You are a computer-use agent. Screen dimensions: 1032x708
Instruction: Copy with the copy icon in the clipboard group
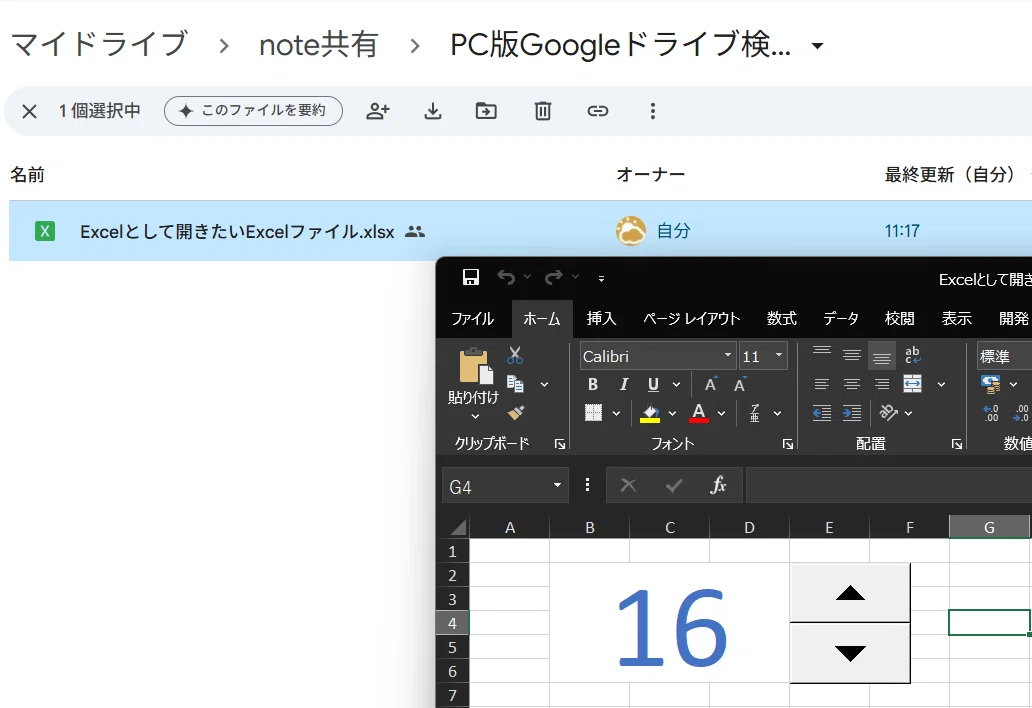click(515, 384)
